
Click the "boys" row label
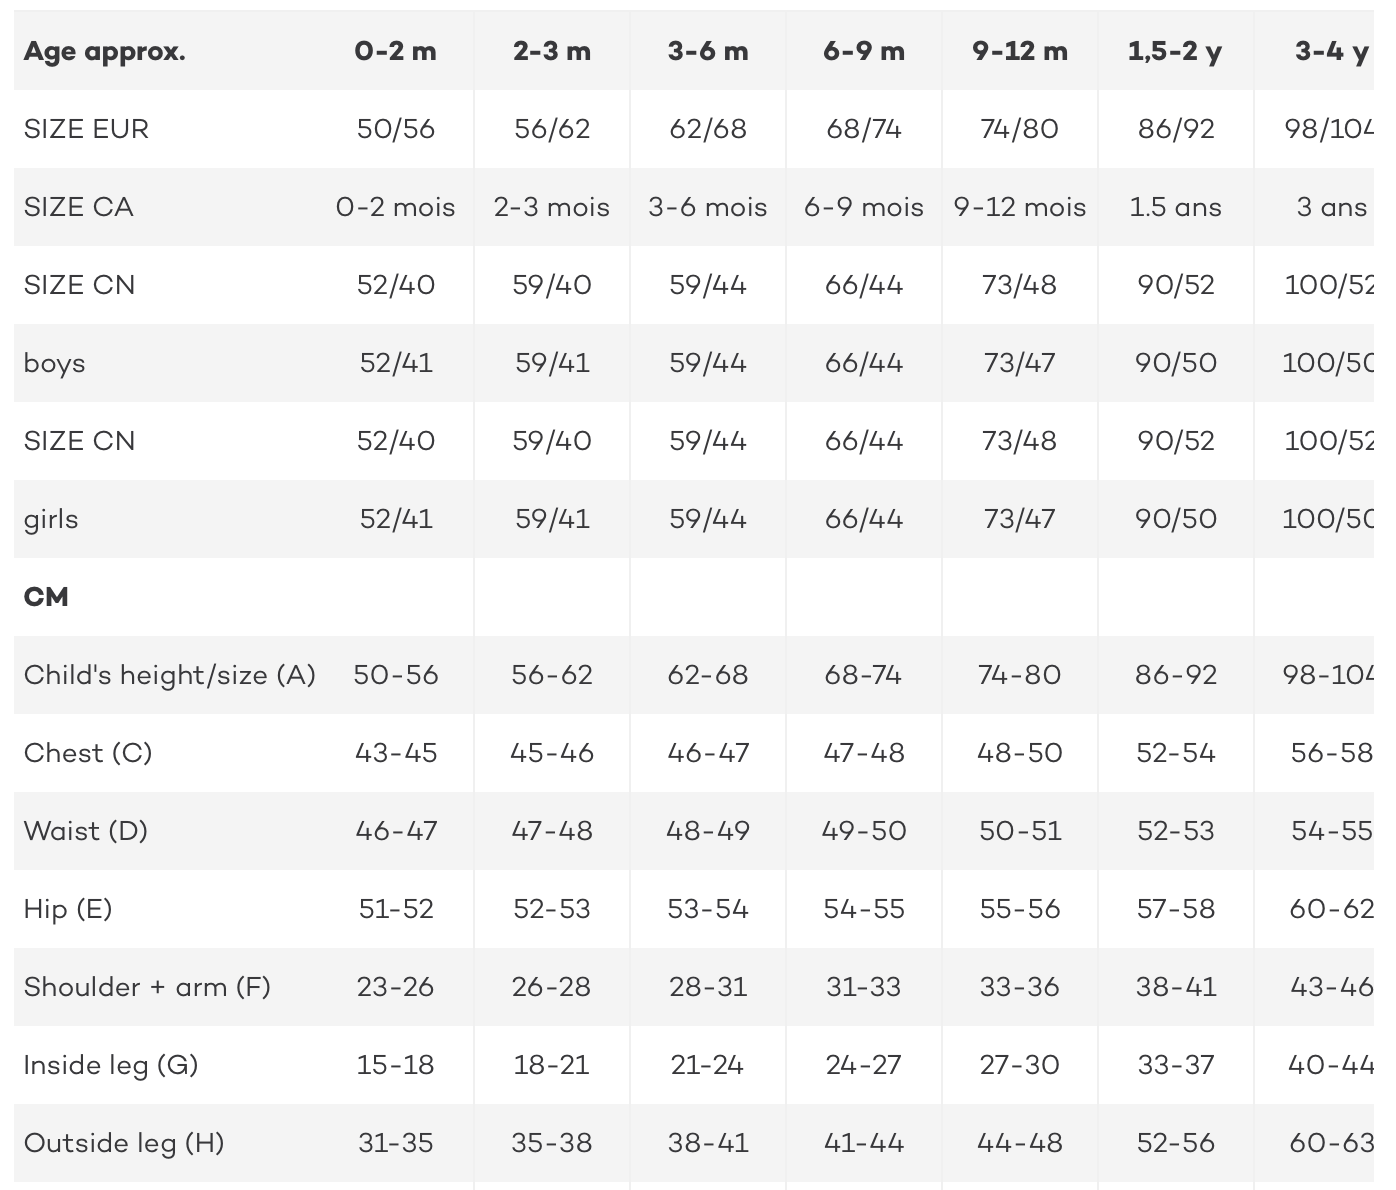point(54,363)
